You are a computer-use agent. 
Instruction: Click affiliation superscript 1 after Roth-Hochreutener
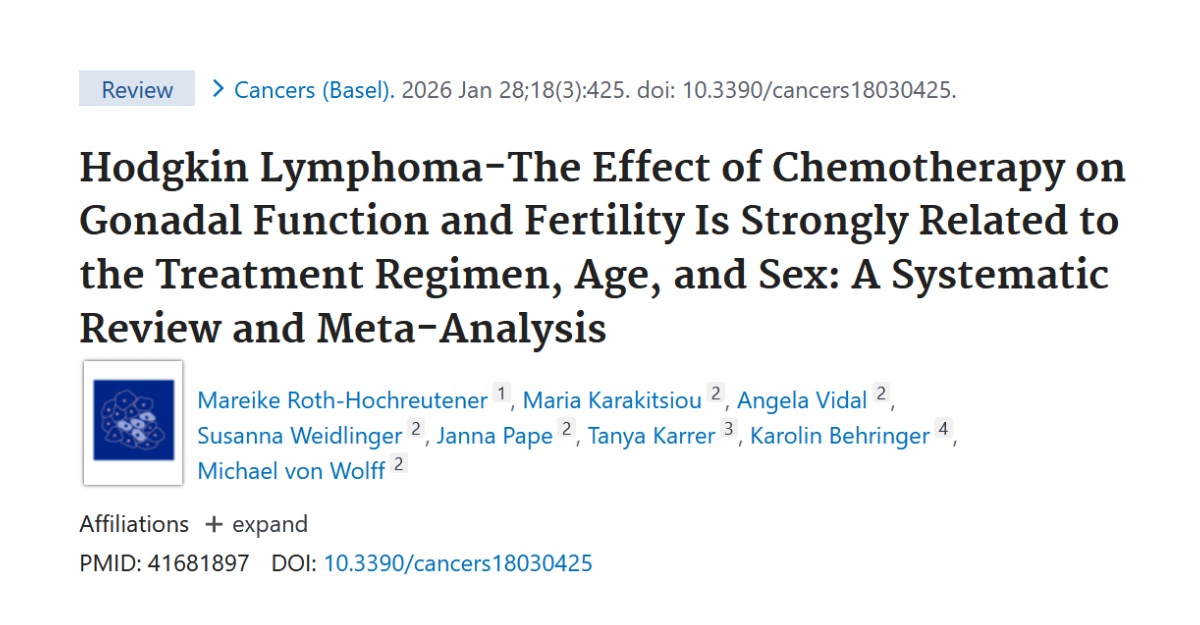[500, 392]
